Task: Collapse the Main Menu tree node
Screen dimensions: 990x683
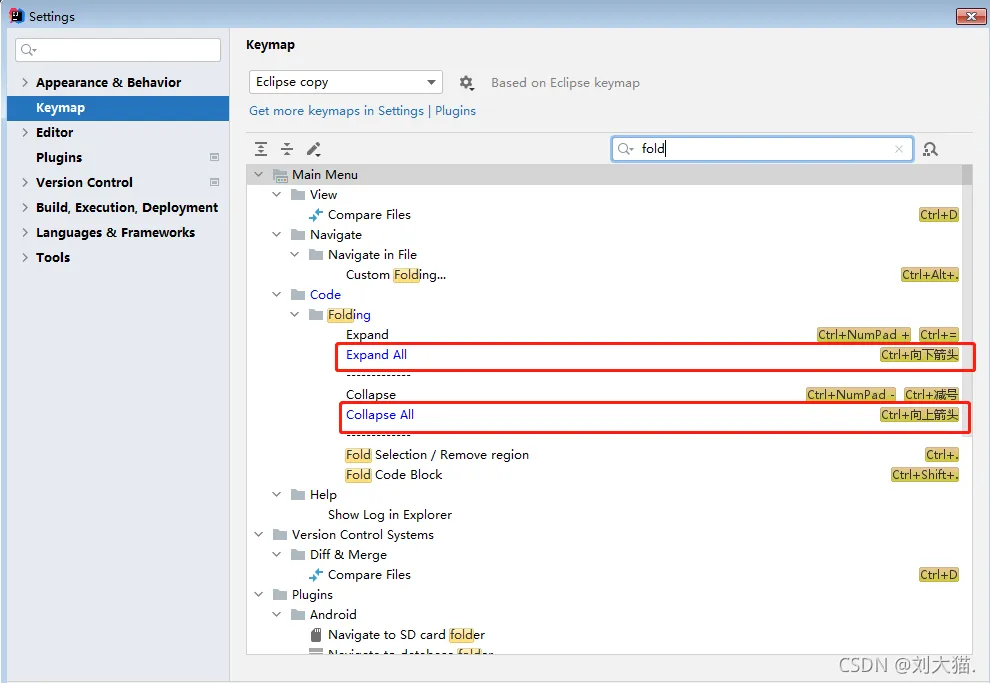Action: point(258,174)
